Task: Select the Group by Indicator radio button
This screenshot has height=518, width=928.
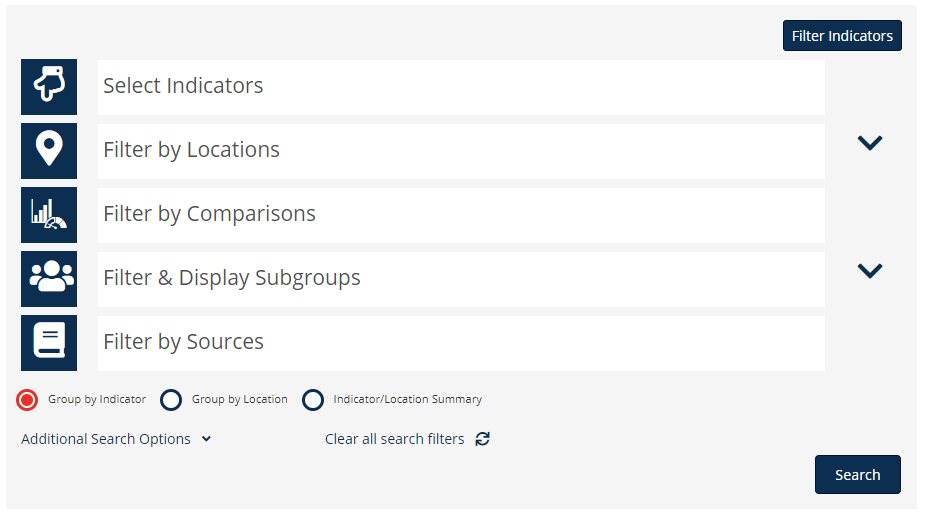Action: click(x=27, y=400)
